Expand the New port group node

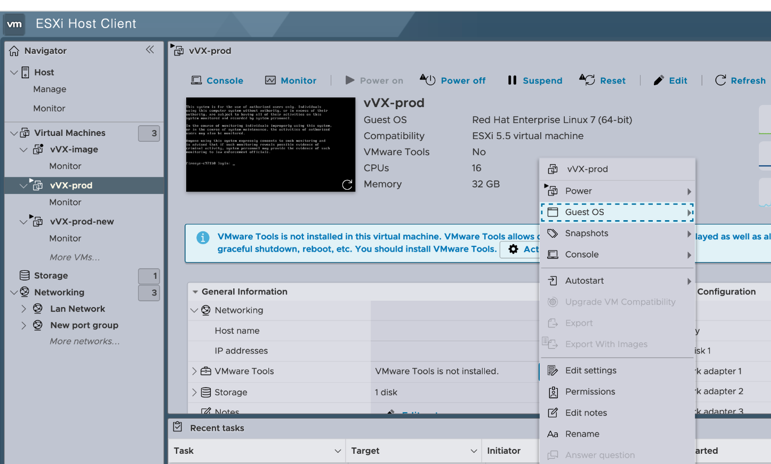[23, 325]
